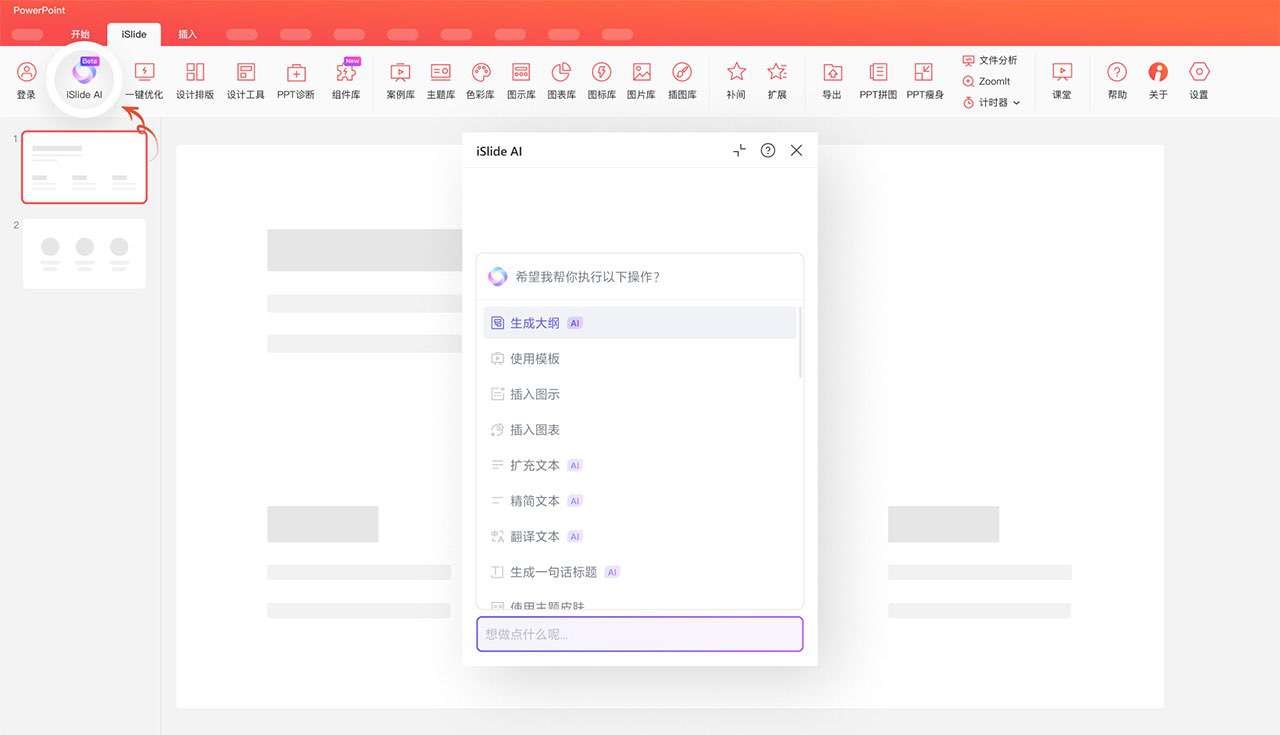
Task: Open 设计工具 design tools
Action: tap(246, 80)
